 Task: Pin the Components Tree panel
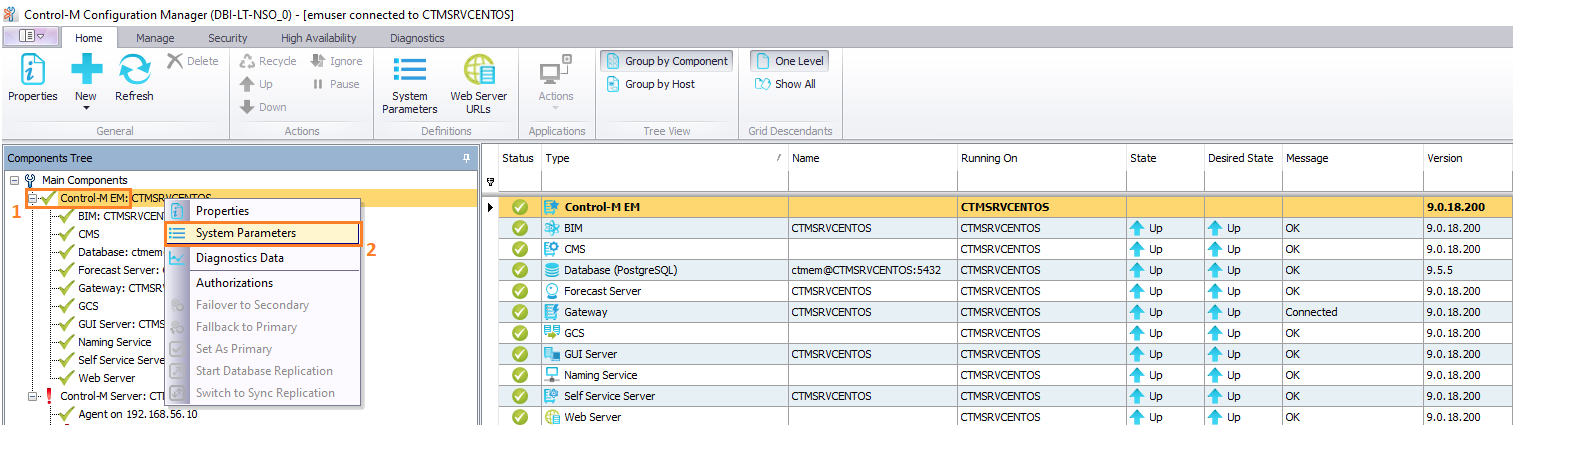coord(466,158)
